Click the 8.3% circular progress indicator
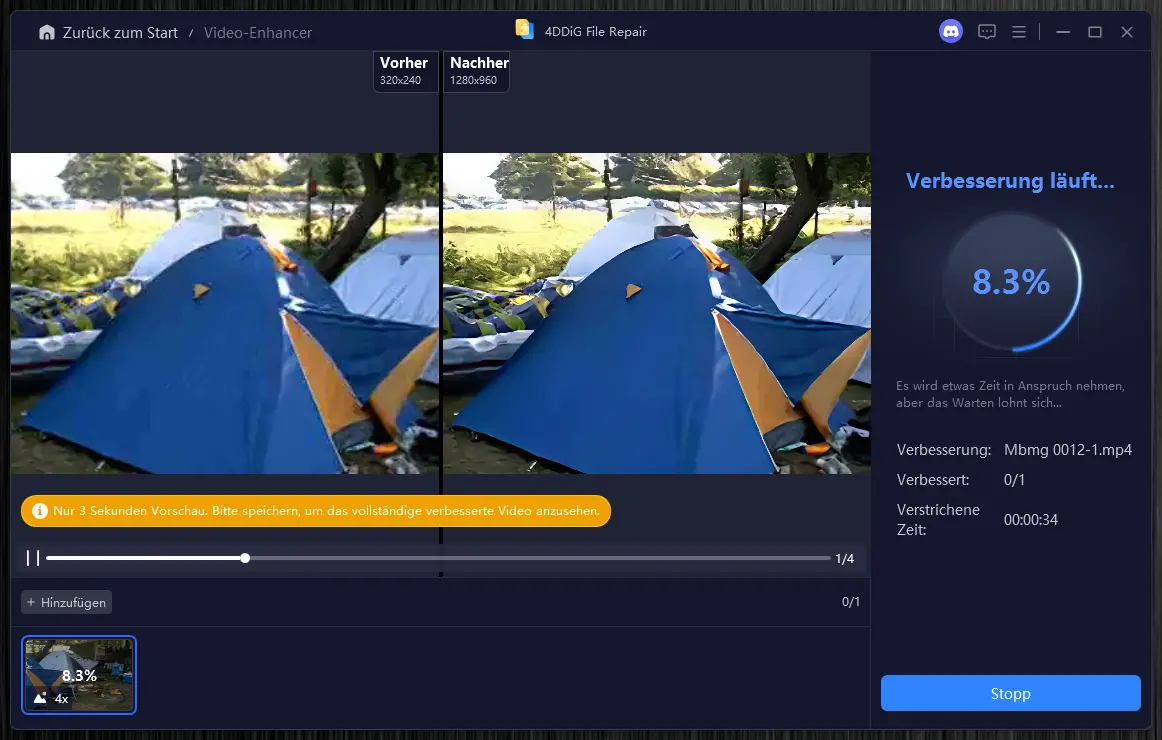The height and width of the screenshot is (740, 1162). (1010, 283)
